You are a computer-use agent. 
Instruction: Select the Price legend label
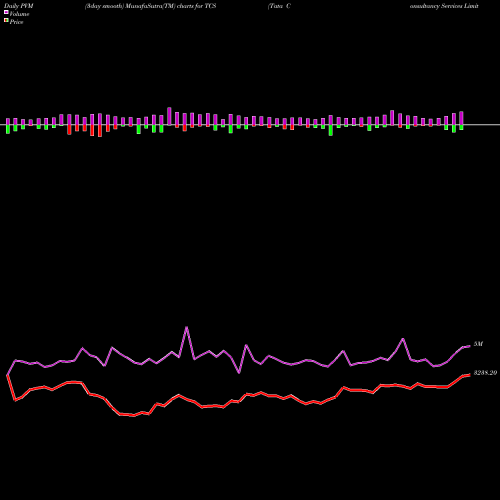16,22
